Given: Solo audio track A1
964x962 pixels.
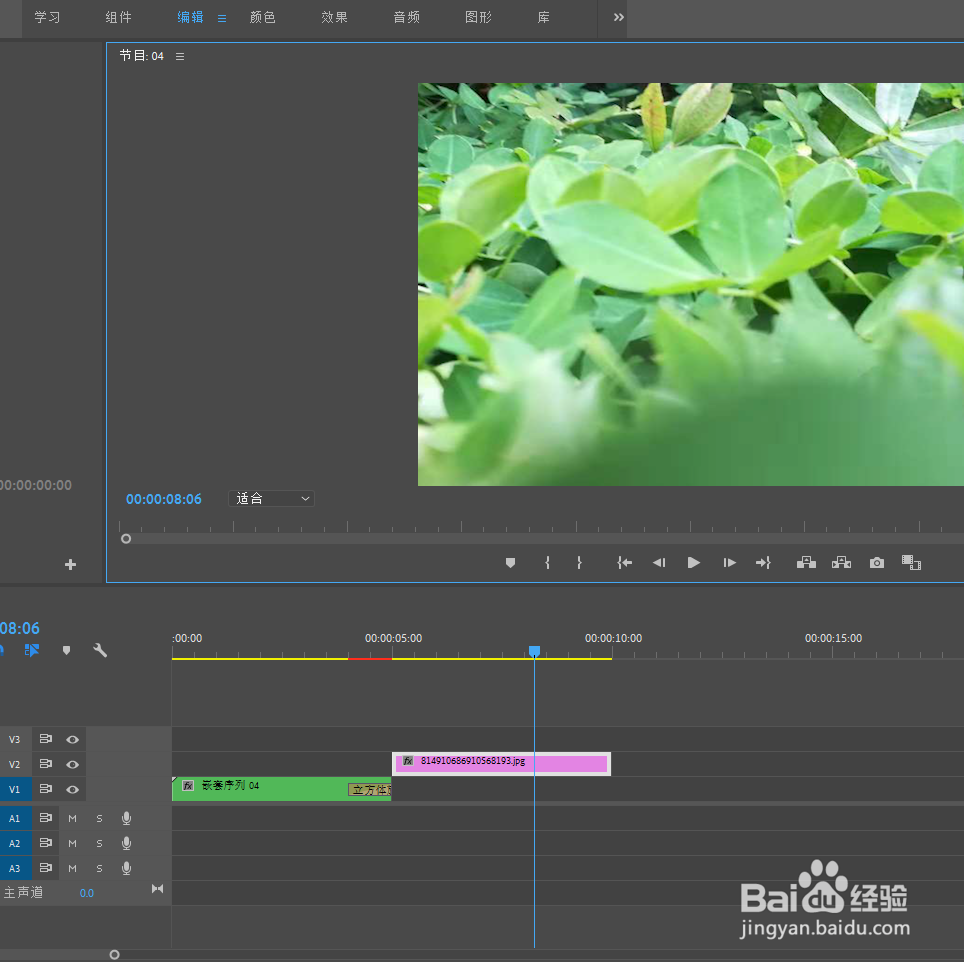Looking at the screenshot, I should click(100, 818).
